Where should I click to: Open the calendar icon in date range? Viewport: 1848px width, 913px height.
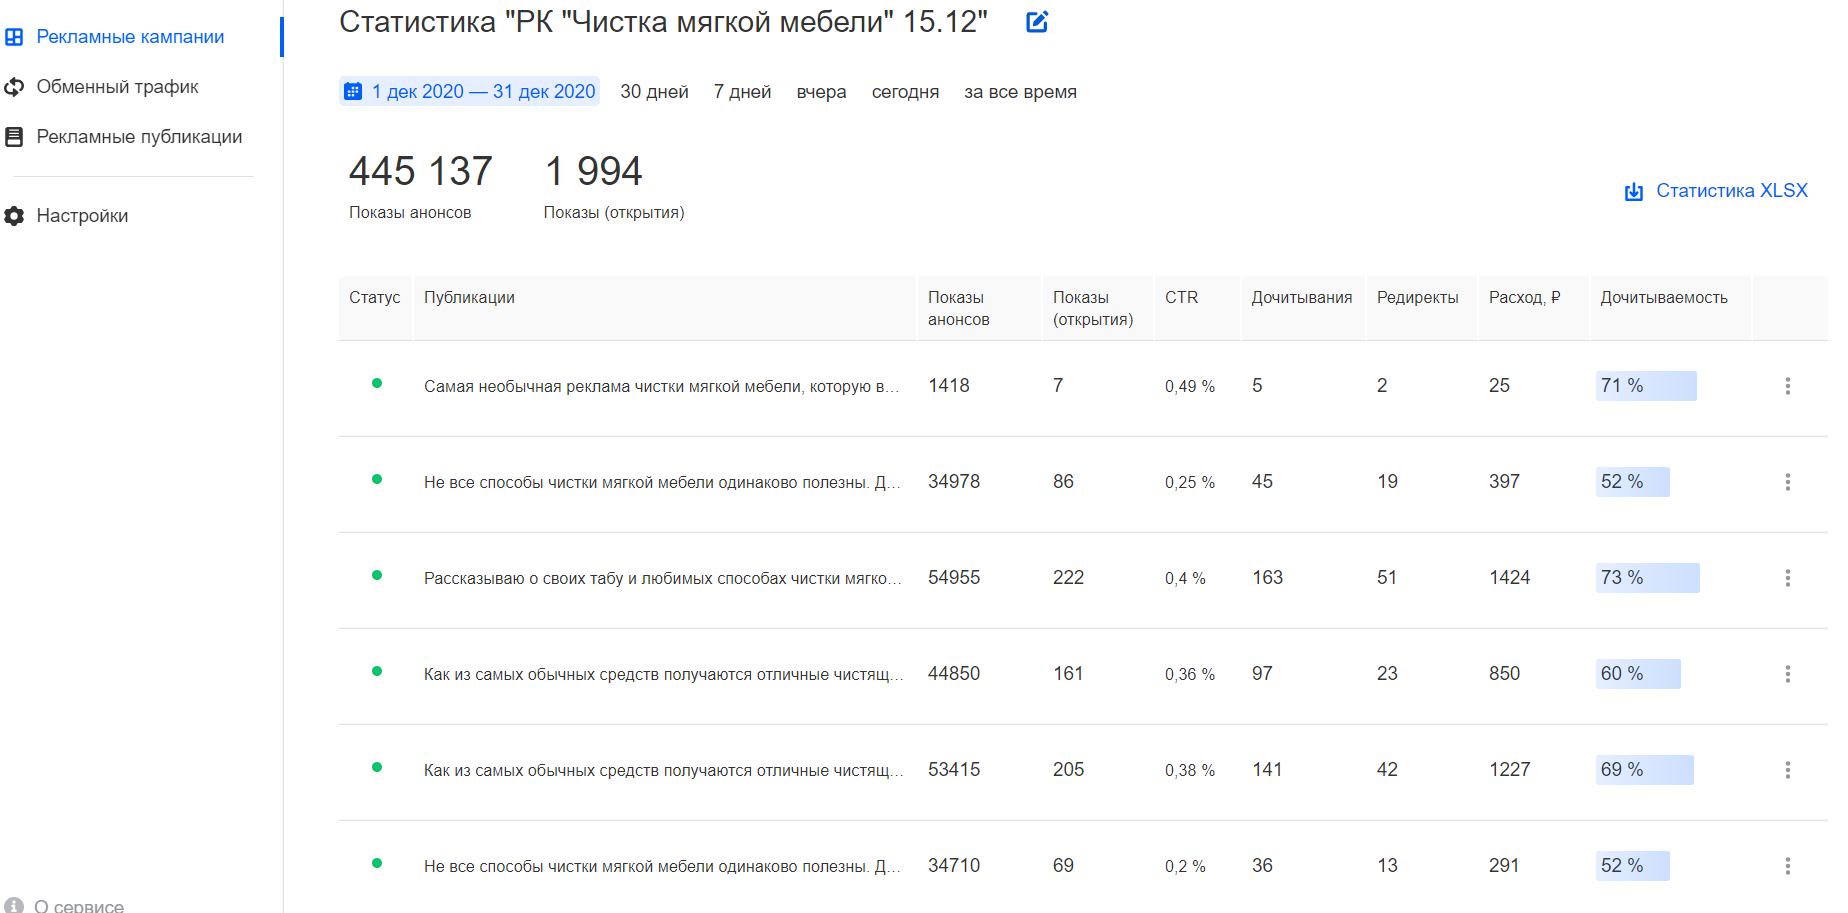(353, 92)
